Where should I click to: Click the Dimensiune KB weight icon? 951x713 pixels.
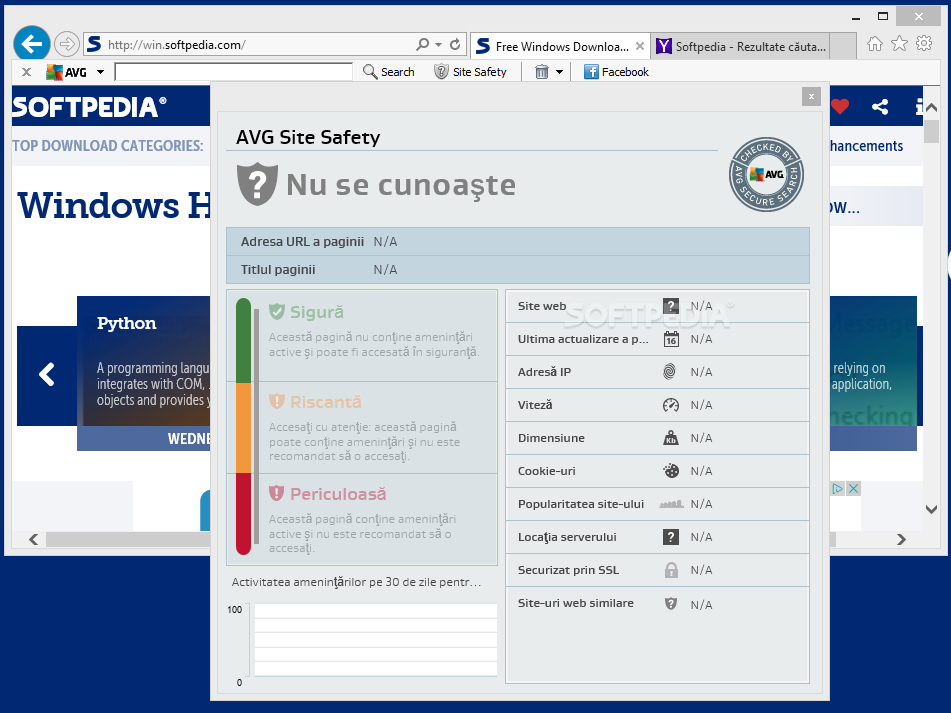[x=671, y=438]
